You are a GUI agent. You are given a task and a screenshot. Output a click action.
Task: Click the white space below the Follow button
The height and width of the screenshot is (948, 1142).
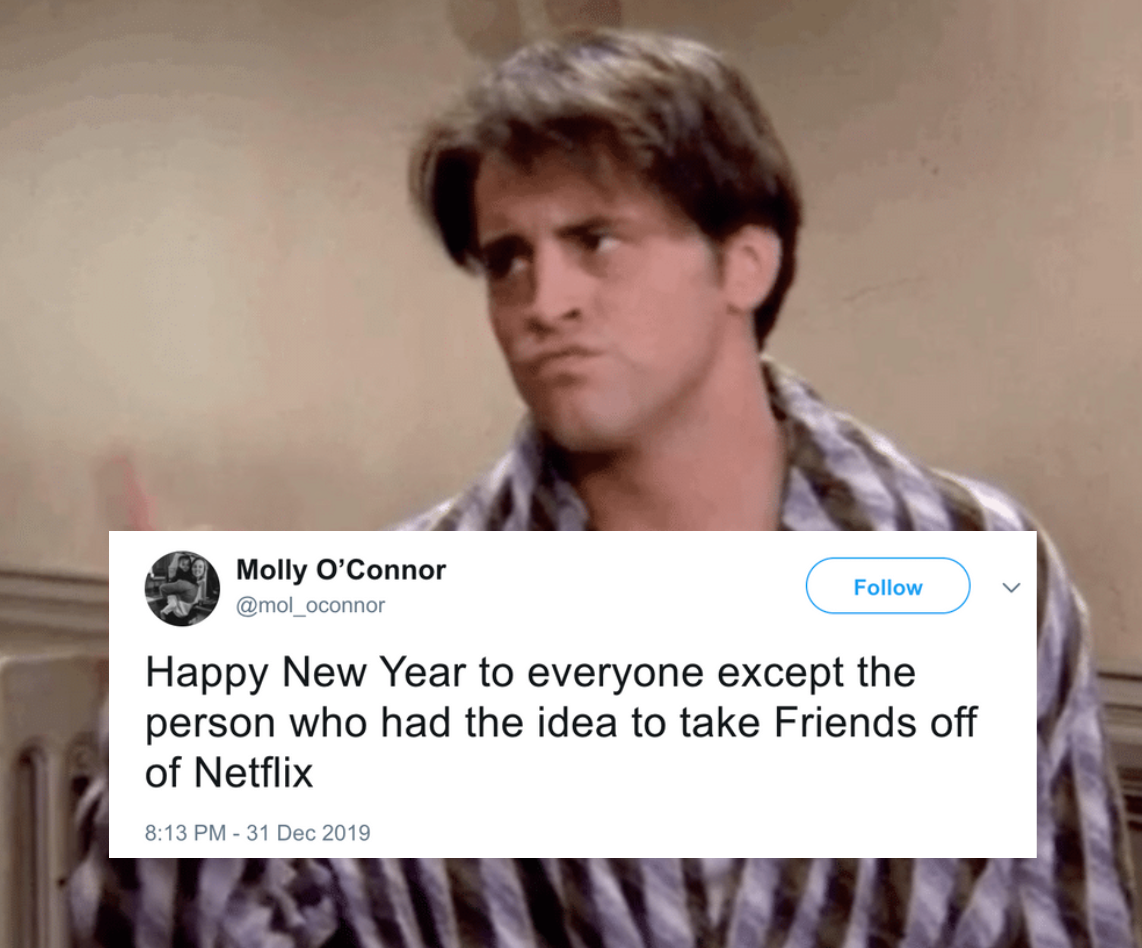pos(887,633)
